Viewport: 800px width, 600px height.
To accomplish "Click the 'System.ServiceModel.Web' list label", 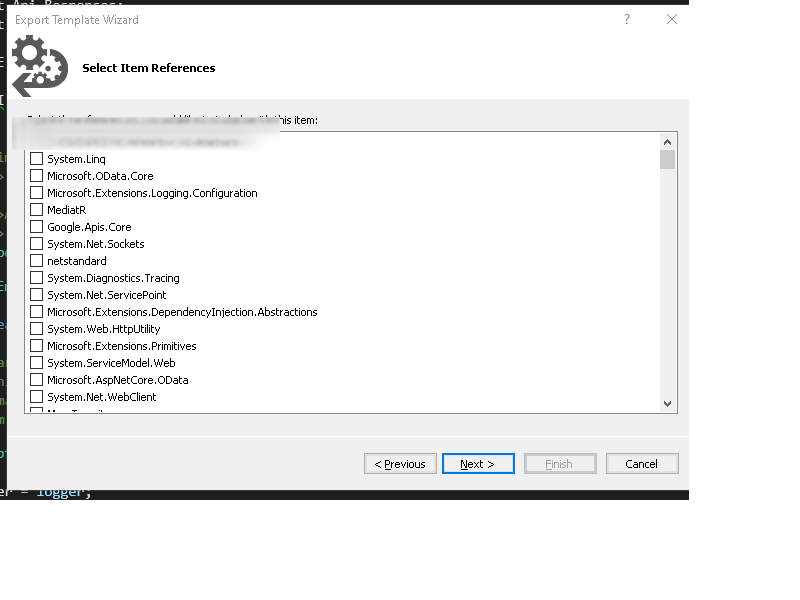I will click(x=111, y=363).
